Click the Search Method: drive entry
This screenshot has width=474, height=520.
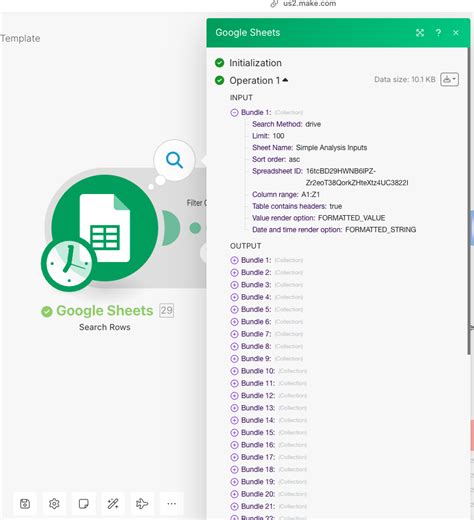286,124
